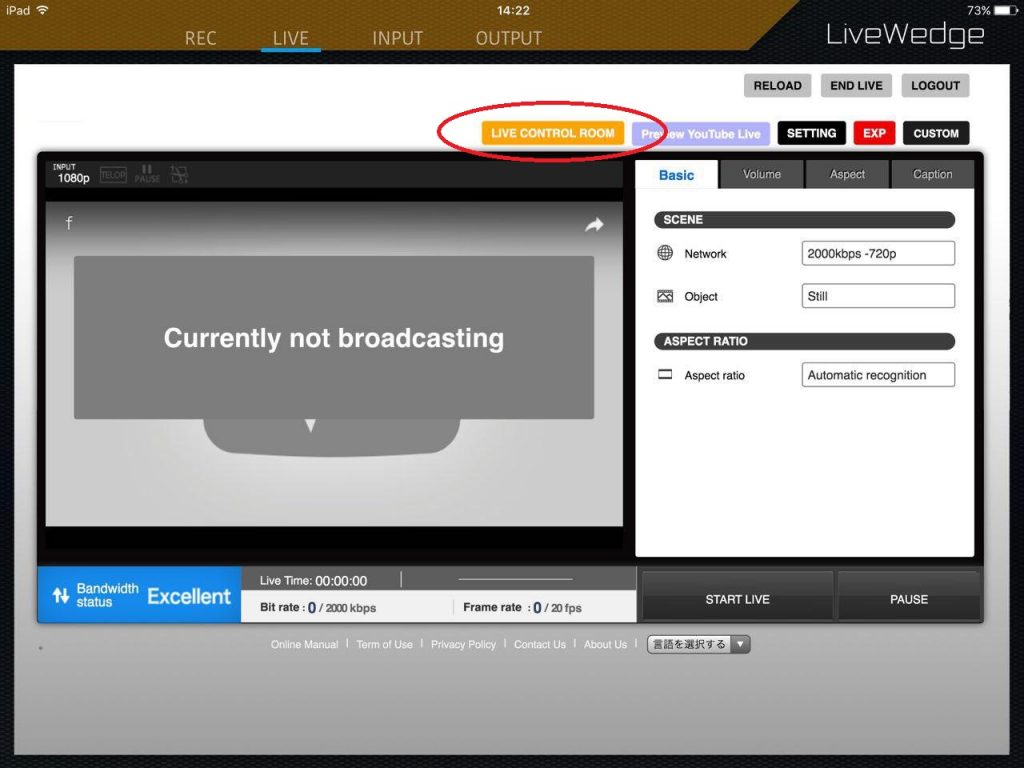Open the Contact Us link

coord(539,645)
